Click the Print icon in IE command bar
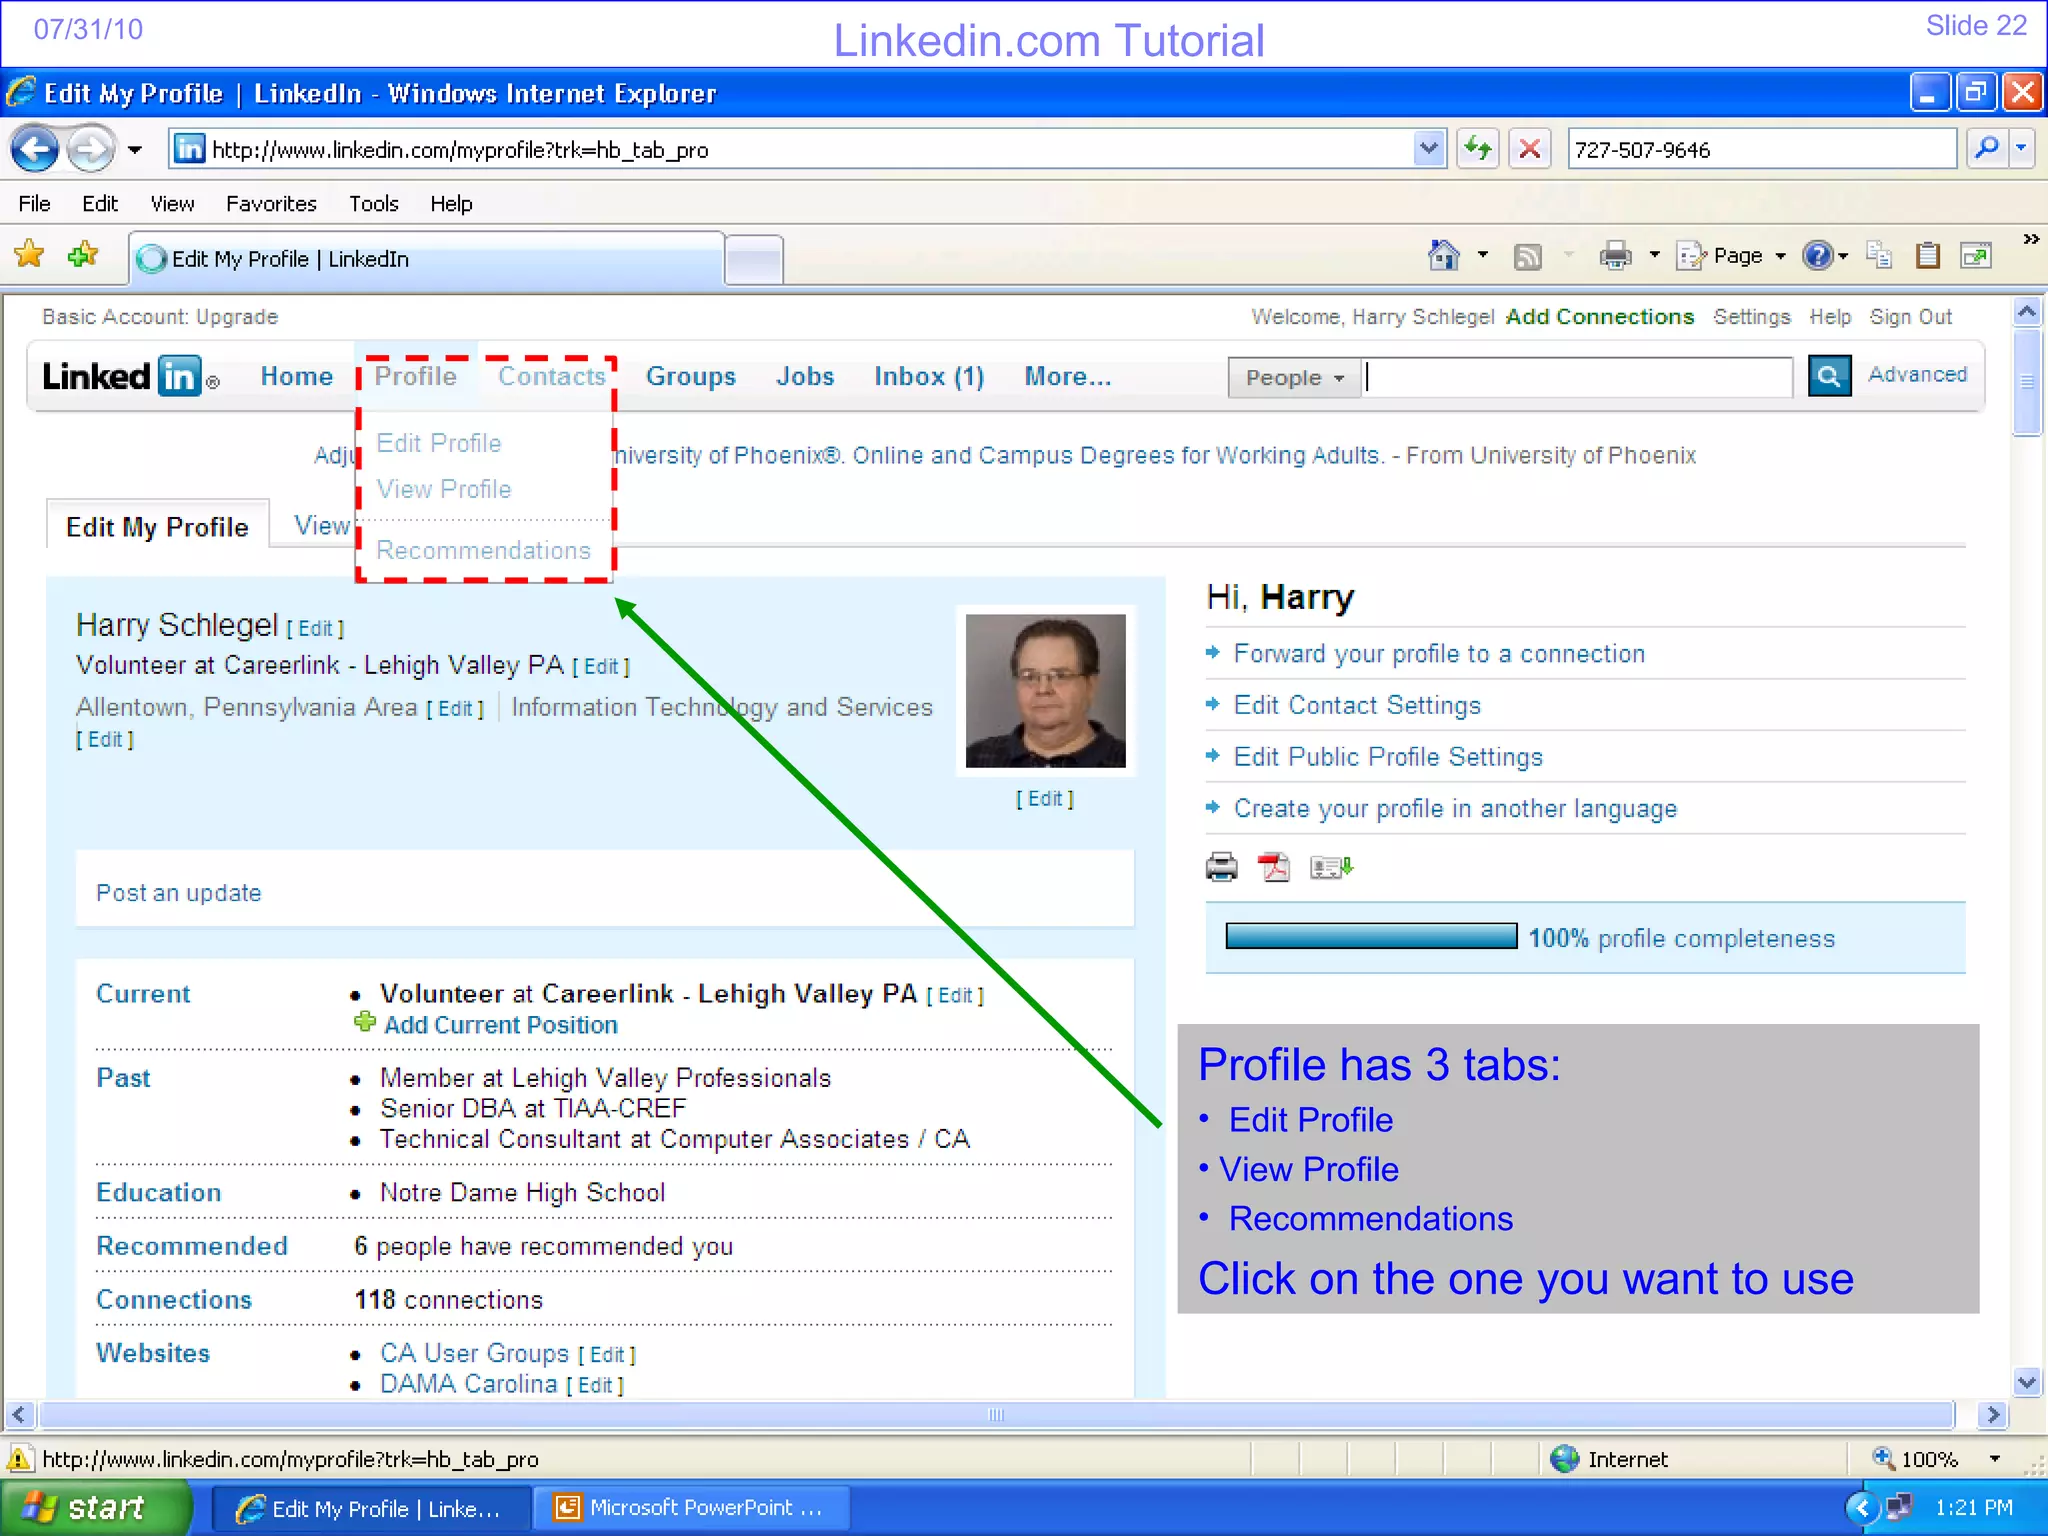Image resolution: width=2048 pixels, height=1536 pixels. (1615, 256)
